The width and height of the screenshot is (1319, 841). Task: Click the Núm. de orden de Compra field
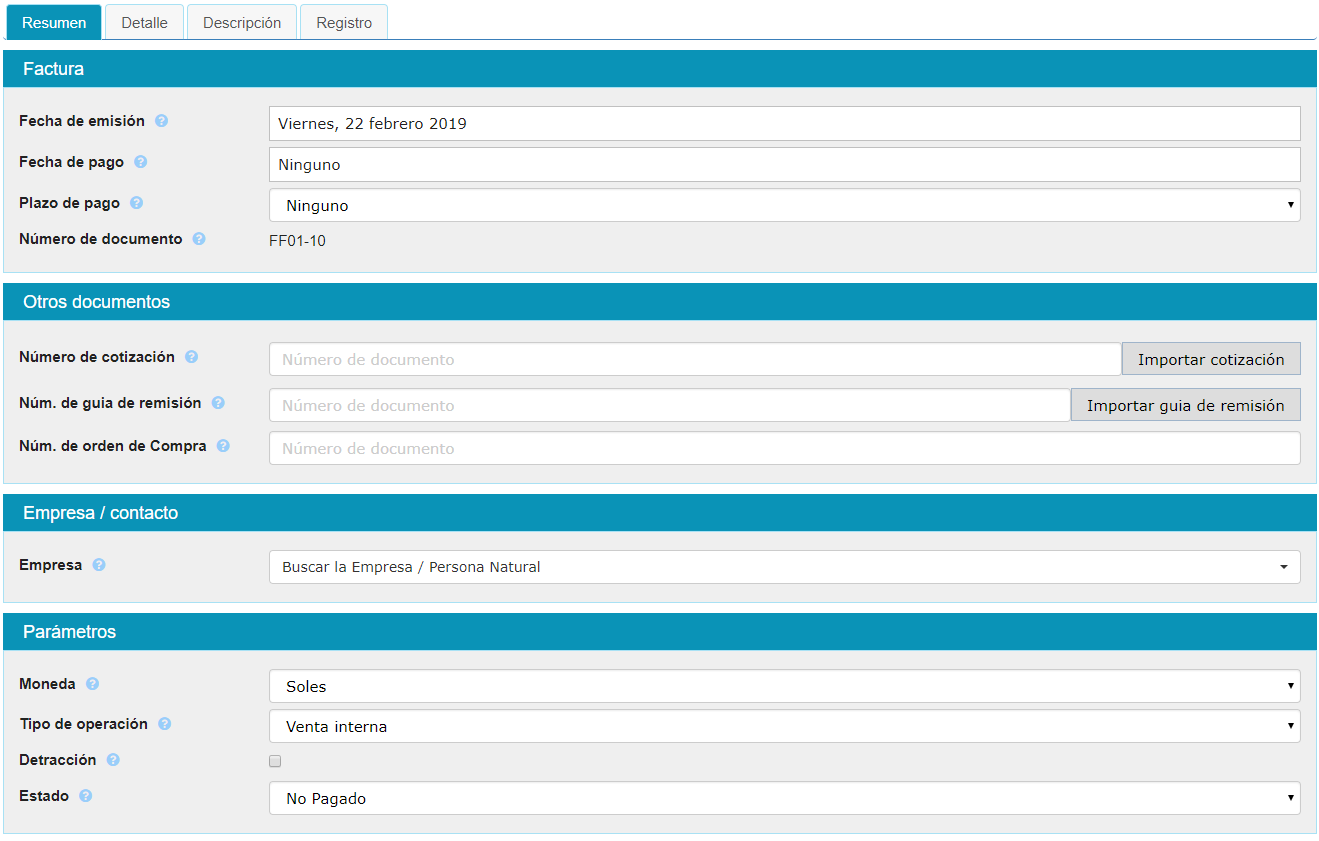[784, 448]
